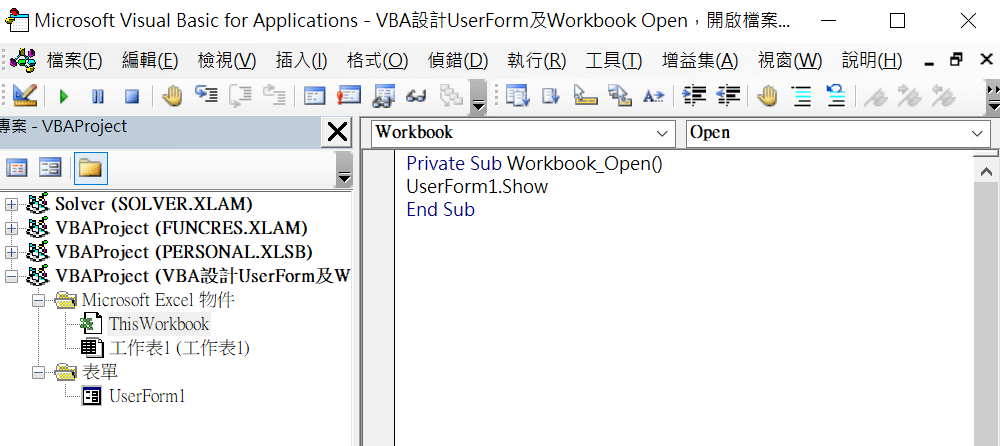The image size is (1000, 446).
Task: Click the code line UserForm1.Show
Action: (477, 186)
